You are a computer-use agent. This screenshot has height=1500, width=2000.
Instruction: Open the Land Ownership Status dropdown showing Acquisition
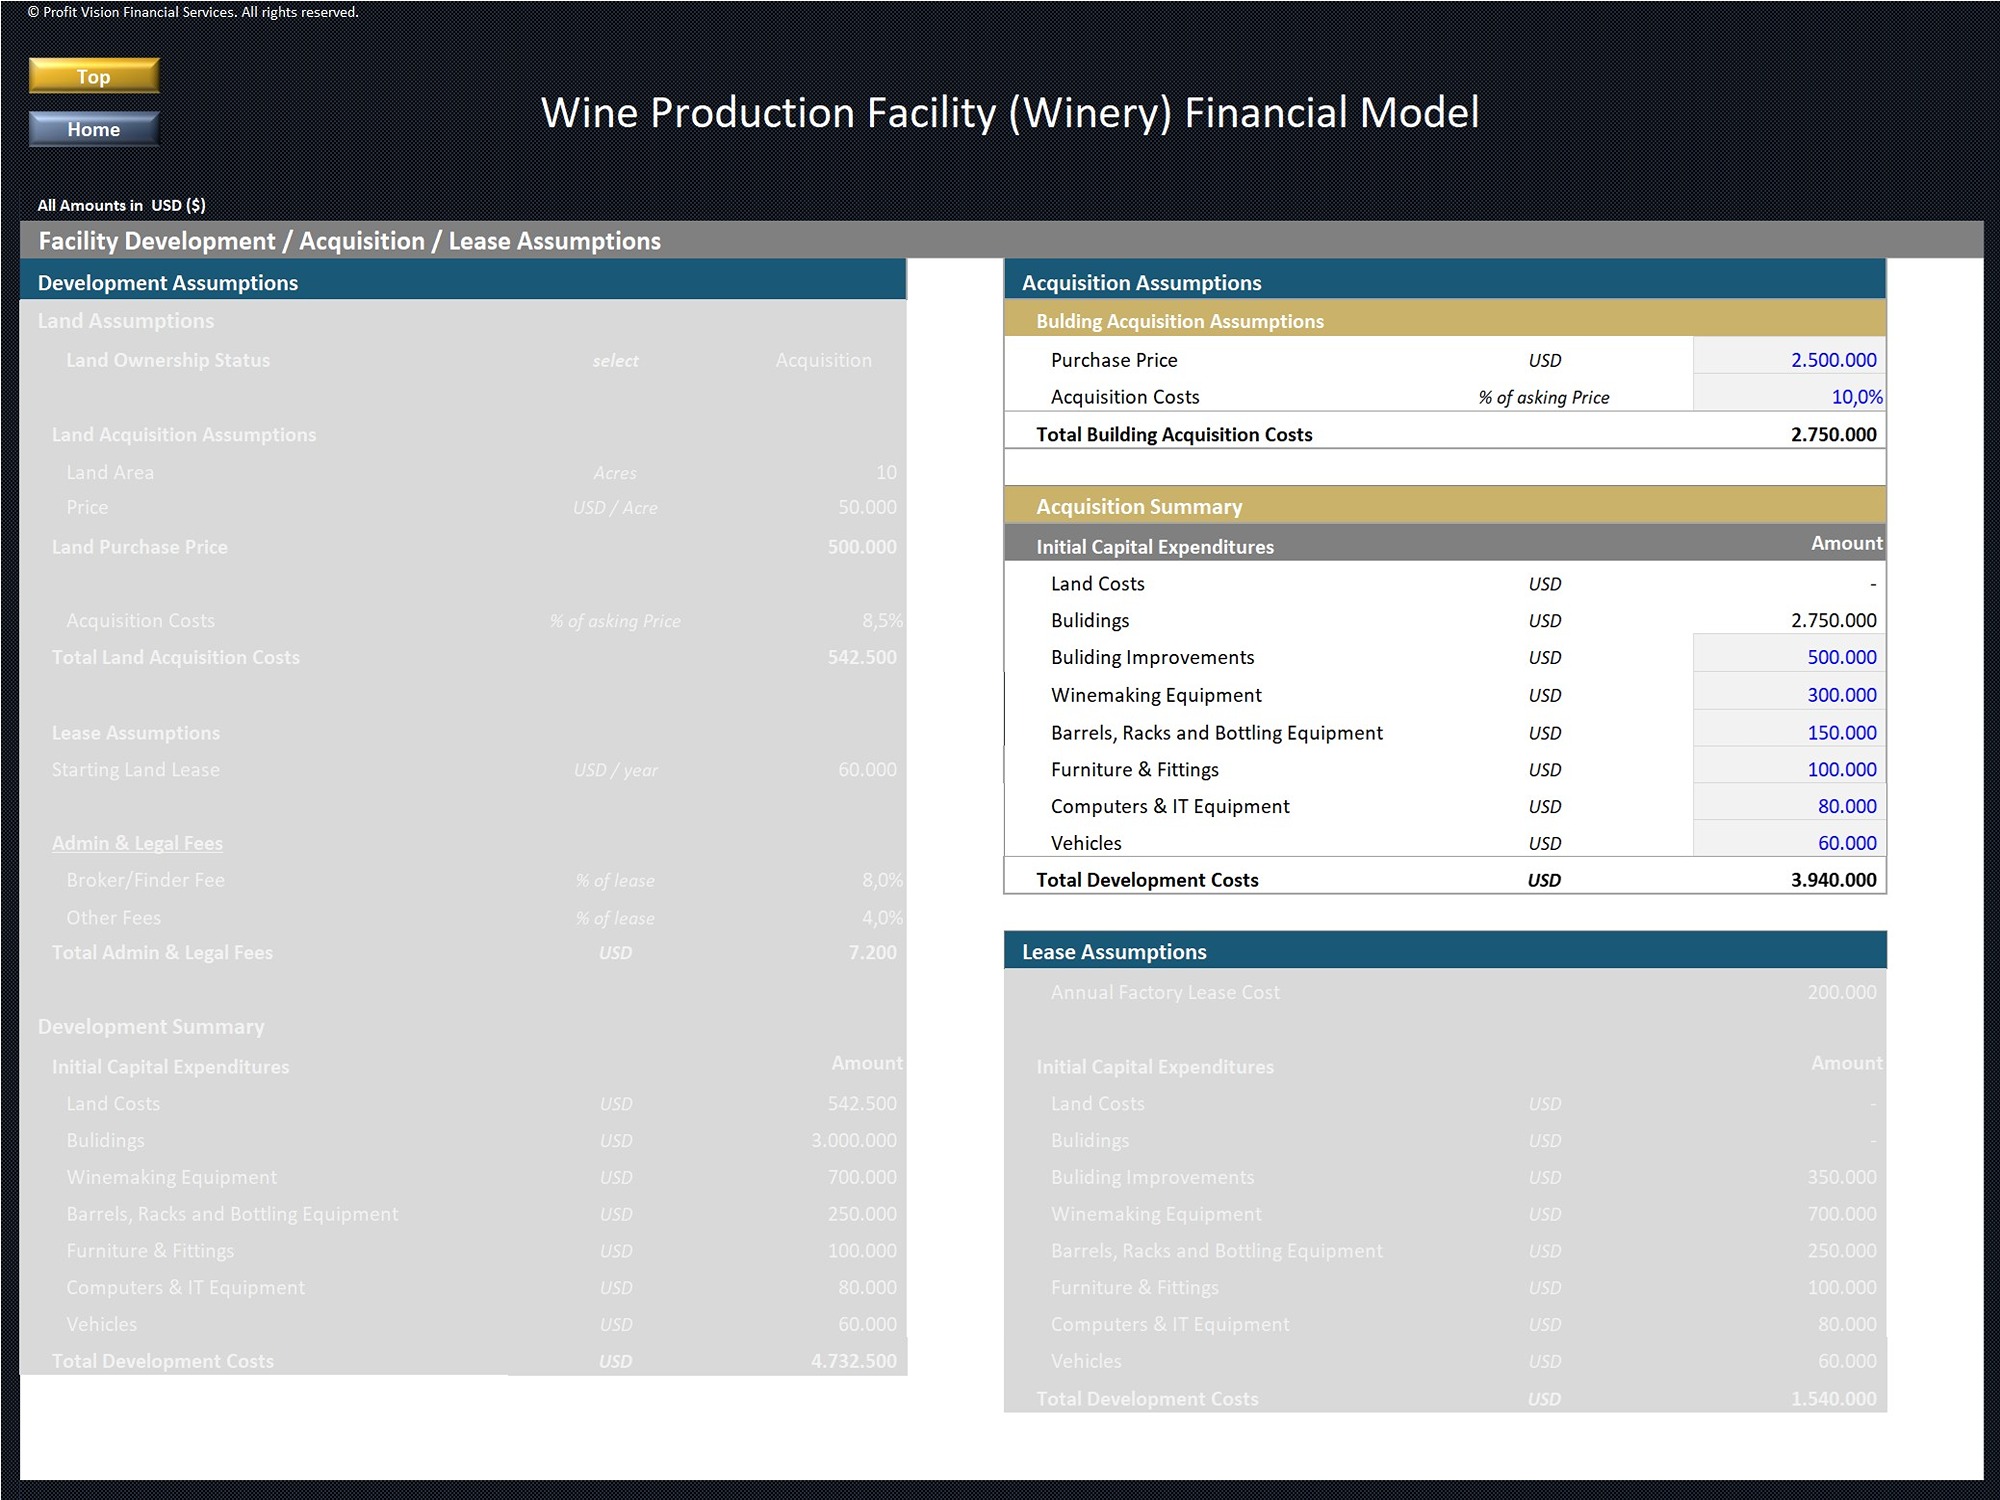point(823,360)
